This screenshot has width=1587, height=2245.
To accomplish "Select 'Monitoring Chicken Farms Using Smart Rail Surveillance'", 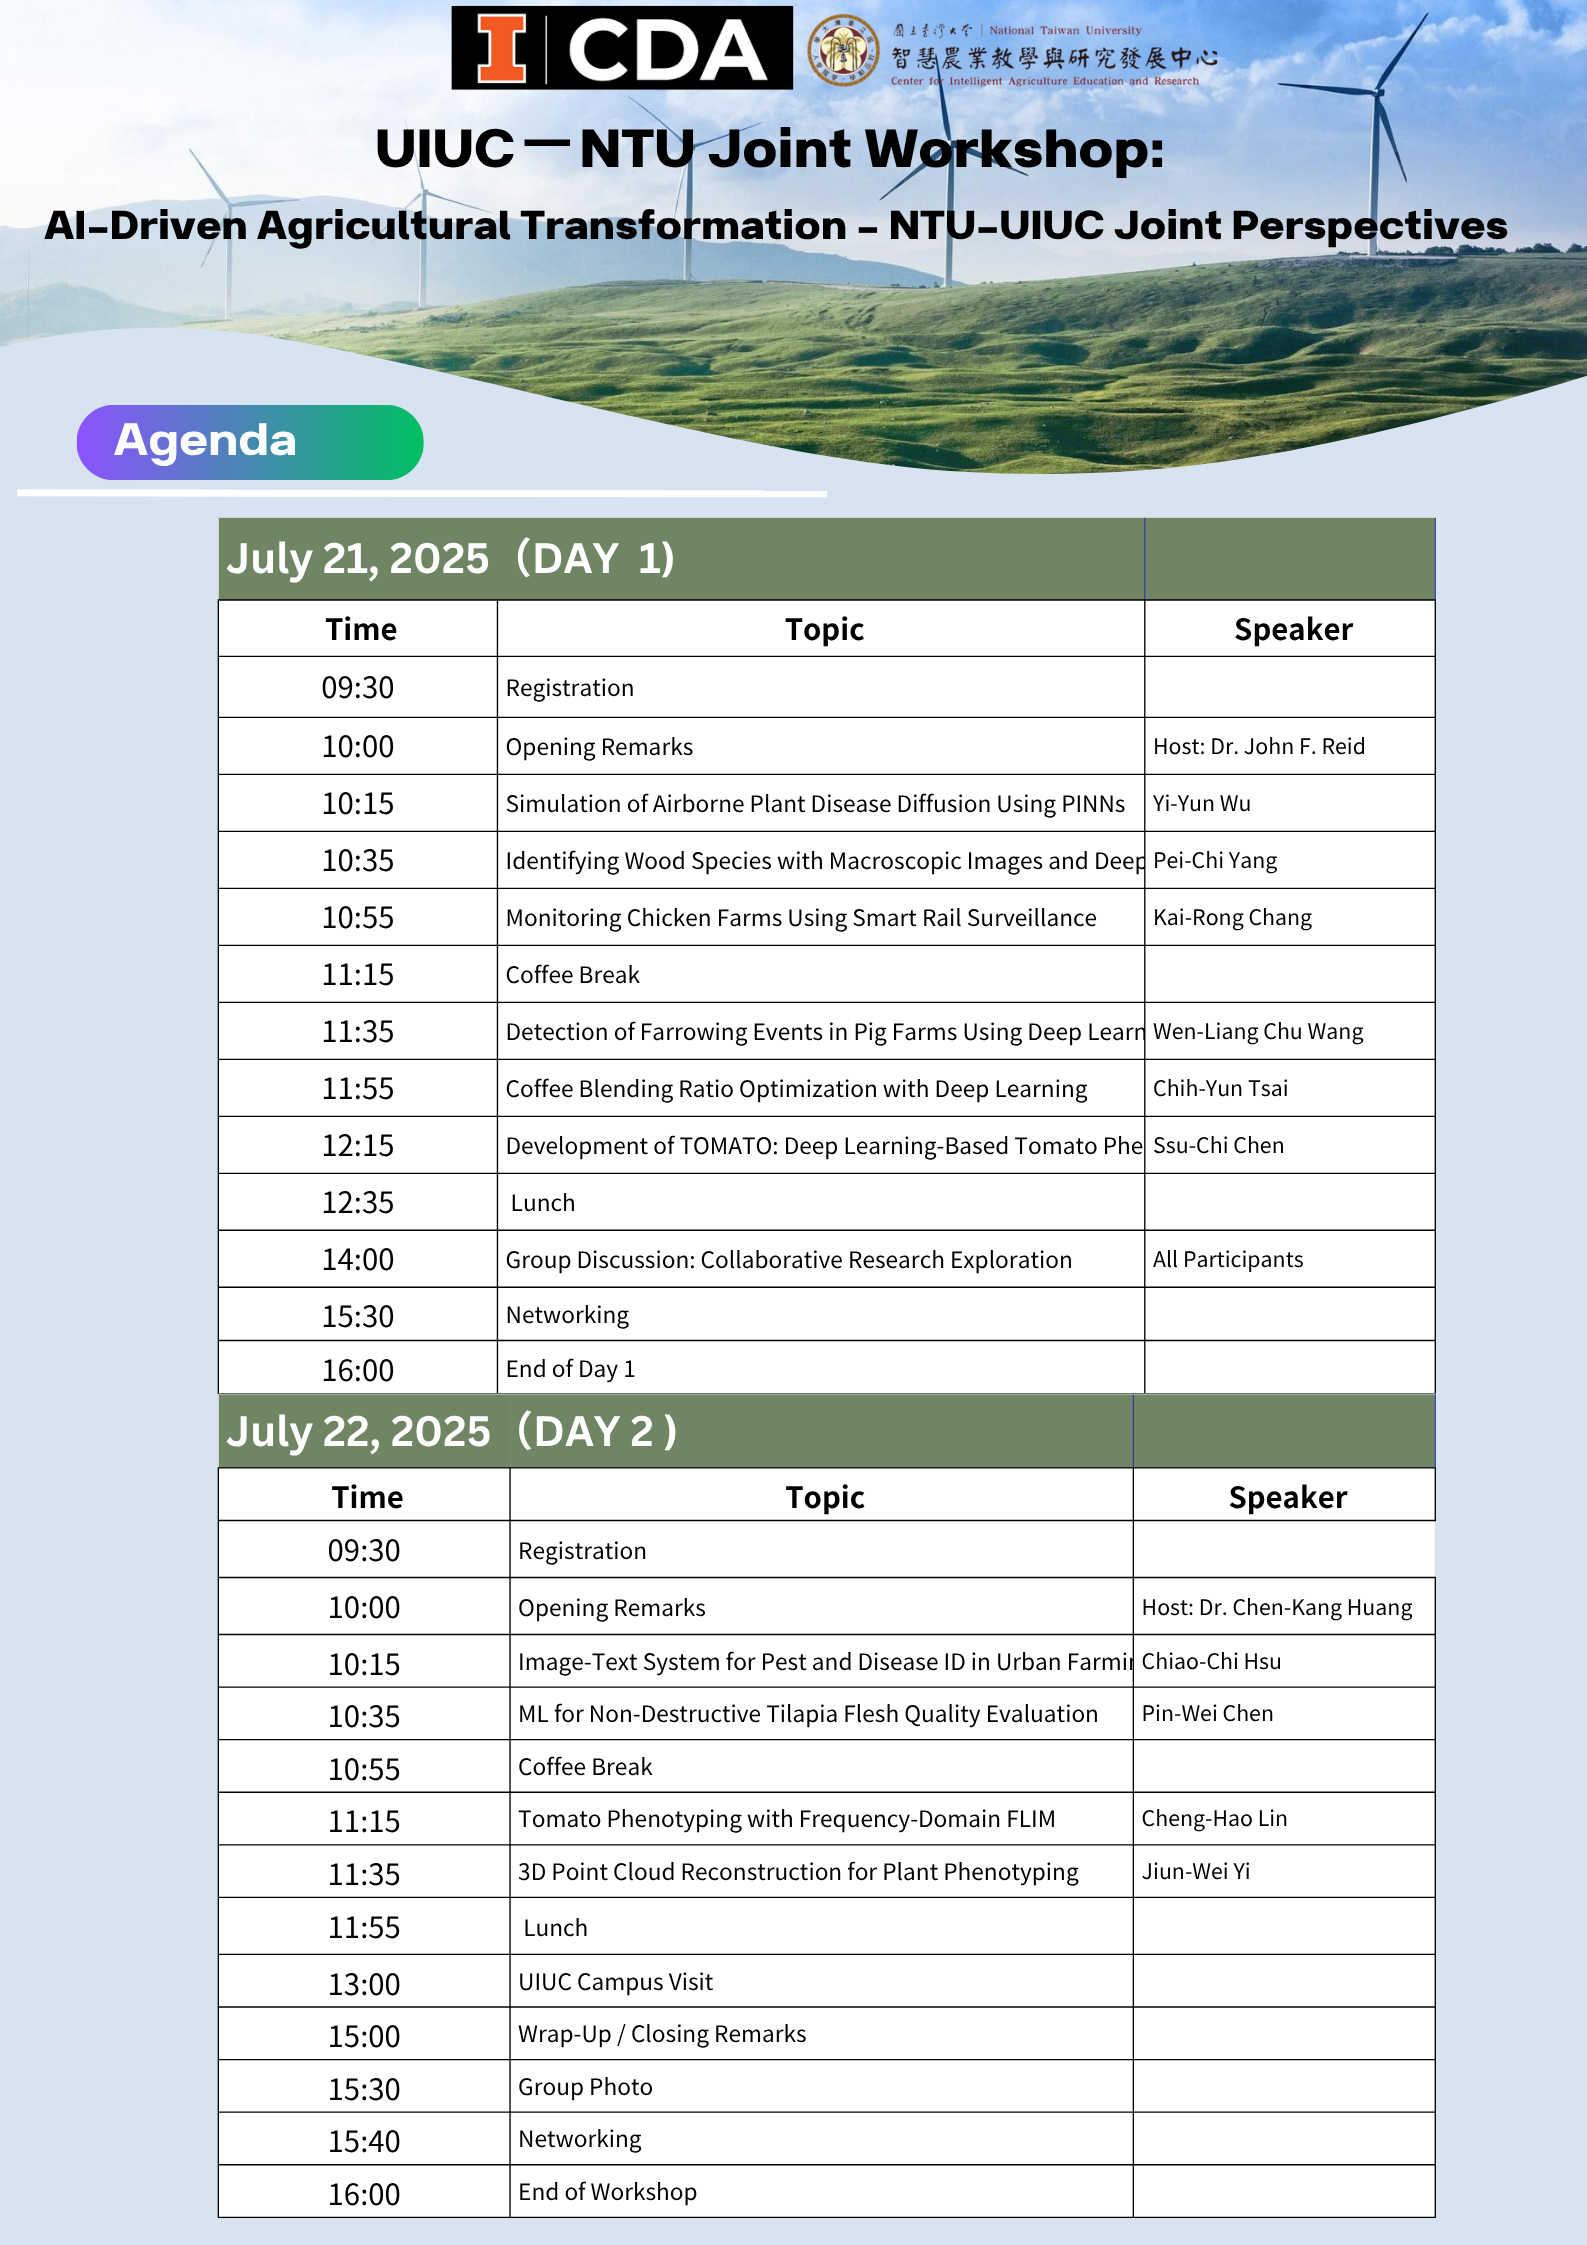I will pyautogui.click(x=801, y=918).
